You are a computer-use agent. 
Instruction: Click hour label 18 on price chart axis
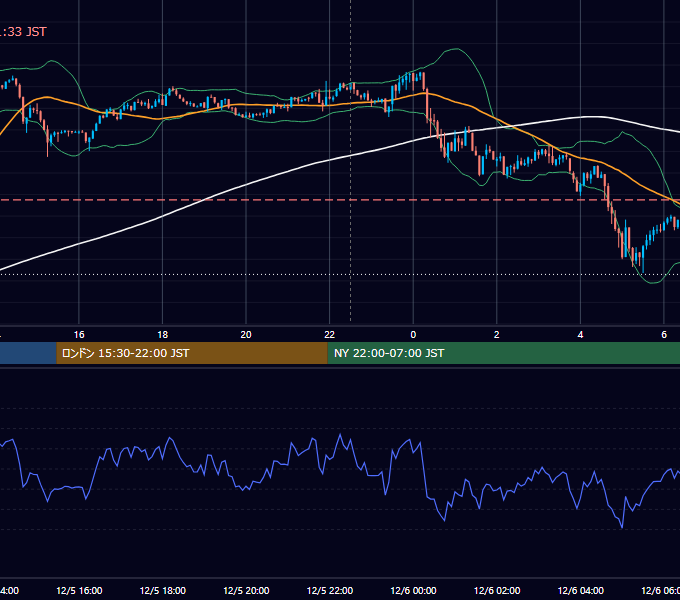(163, 335)
